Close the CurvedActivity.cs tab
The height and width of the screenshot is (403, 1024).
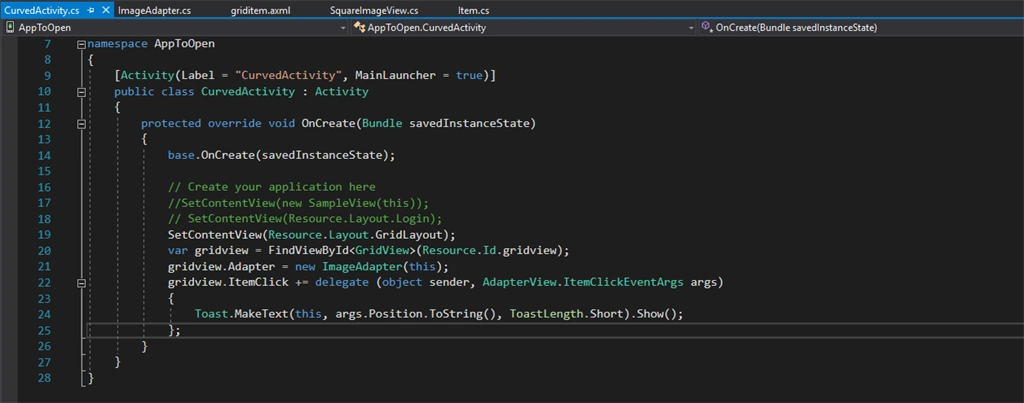coord(104,11)
